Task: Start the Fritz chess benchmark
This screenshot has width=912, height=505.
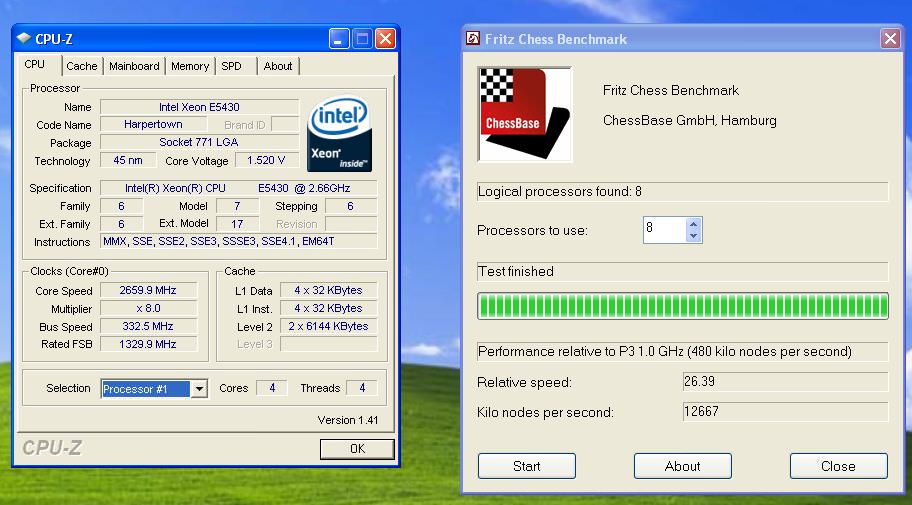Action: (527, 466)
